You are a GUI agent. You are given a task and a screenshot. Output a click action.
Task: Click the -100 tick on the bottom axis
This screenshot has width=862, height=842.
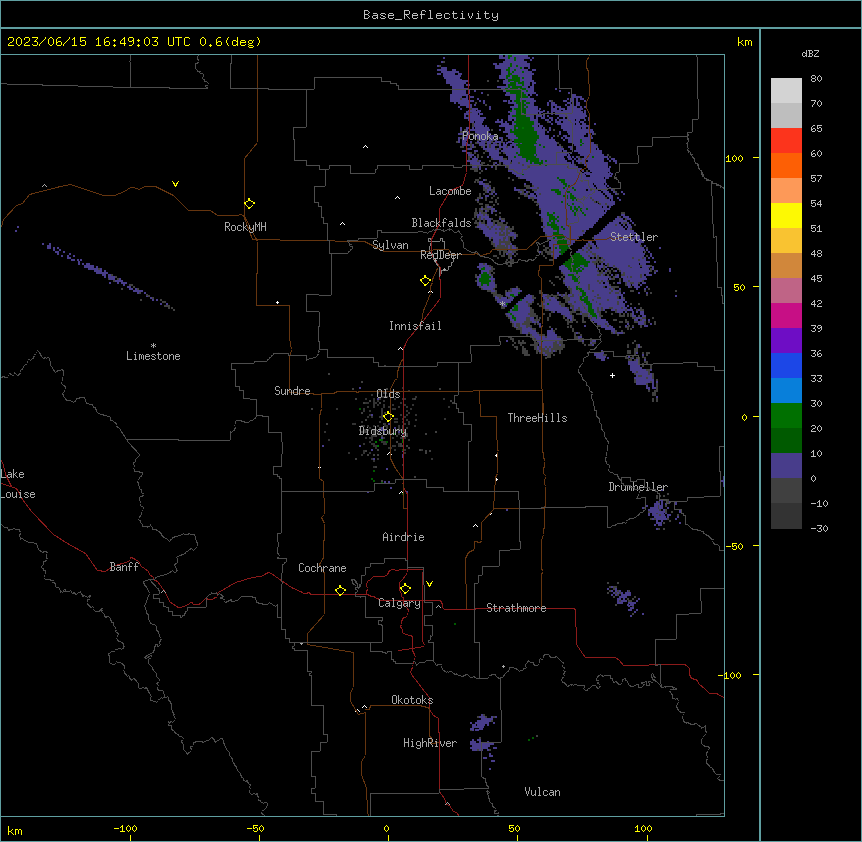tap(126, 828)
